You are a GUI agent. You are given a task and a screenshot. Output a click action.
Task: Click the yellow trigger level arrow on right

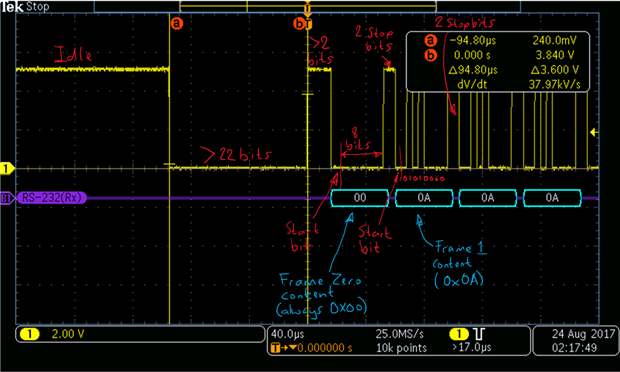[594, 132]
